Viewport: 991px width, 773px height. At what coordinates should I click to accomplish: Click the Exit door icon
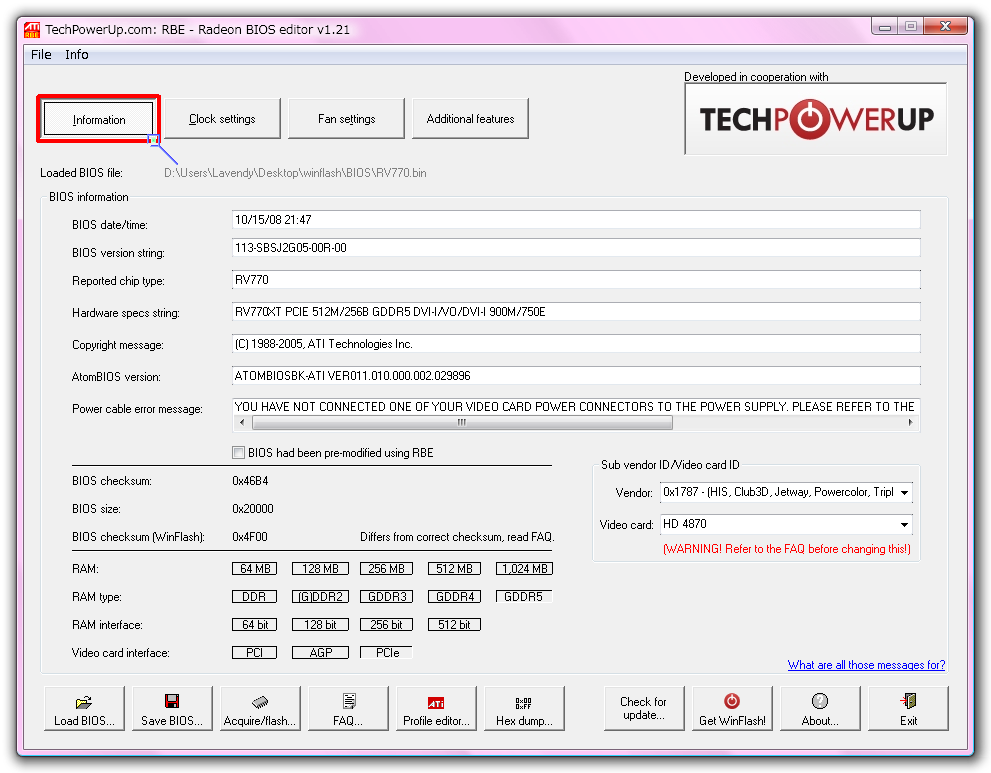(908, 701)
